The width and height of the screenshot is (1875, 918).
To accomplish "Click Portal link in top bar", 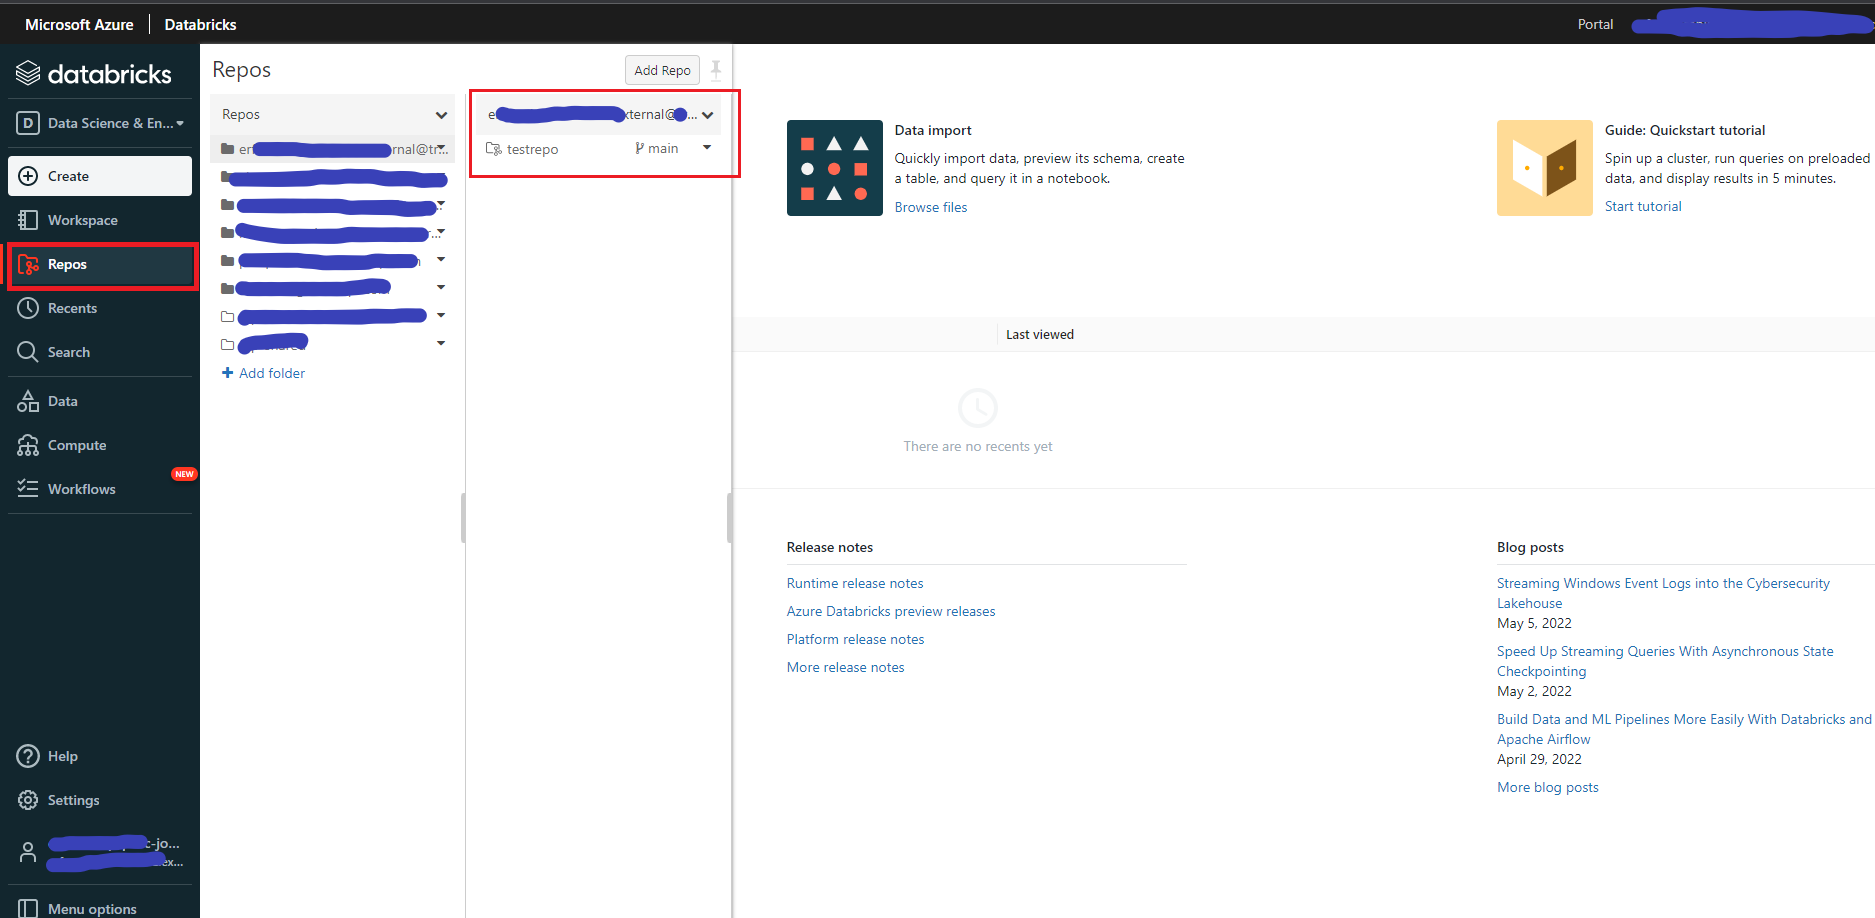I will click(x=1595, y=24).
